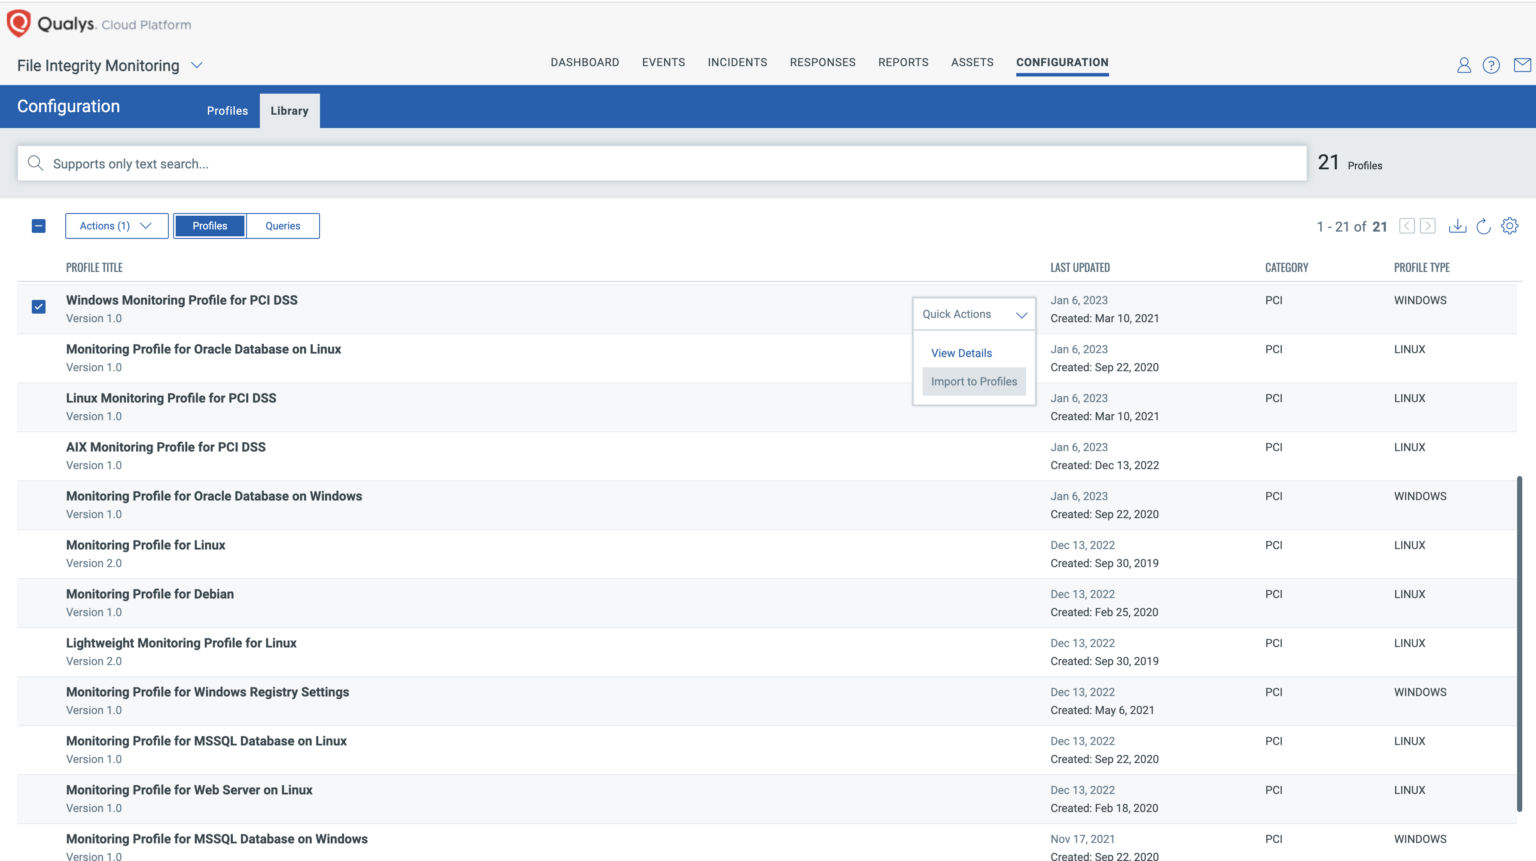Screen dimensions: 1536x861
Task: Open the user account icon
Action: click(x=1463, y=64)
